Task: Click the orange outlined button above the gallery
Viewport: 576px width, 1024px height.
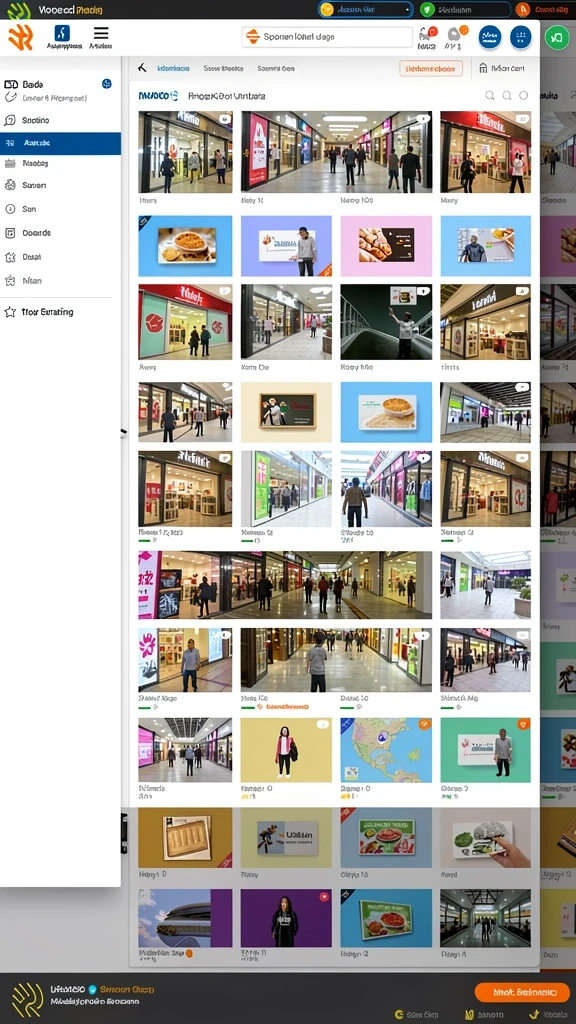Action: pyautogui.click(x=430, y=68)
